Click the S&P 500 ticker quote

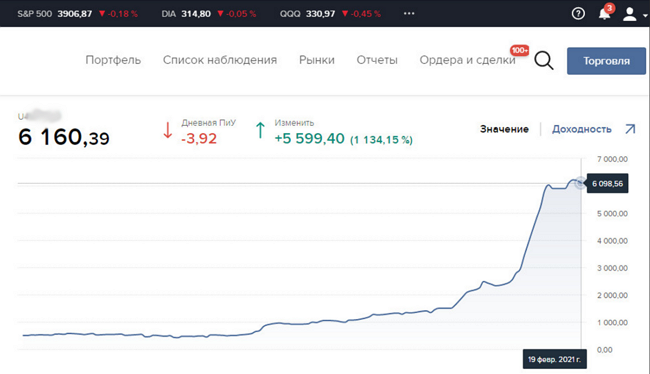click(x=78, y=14)
